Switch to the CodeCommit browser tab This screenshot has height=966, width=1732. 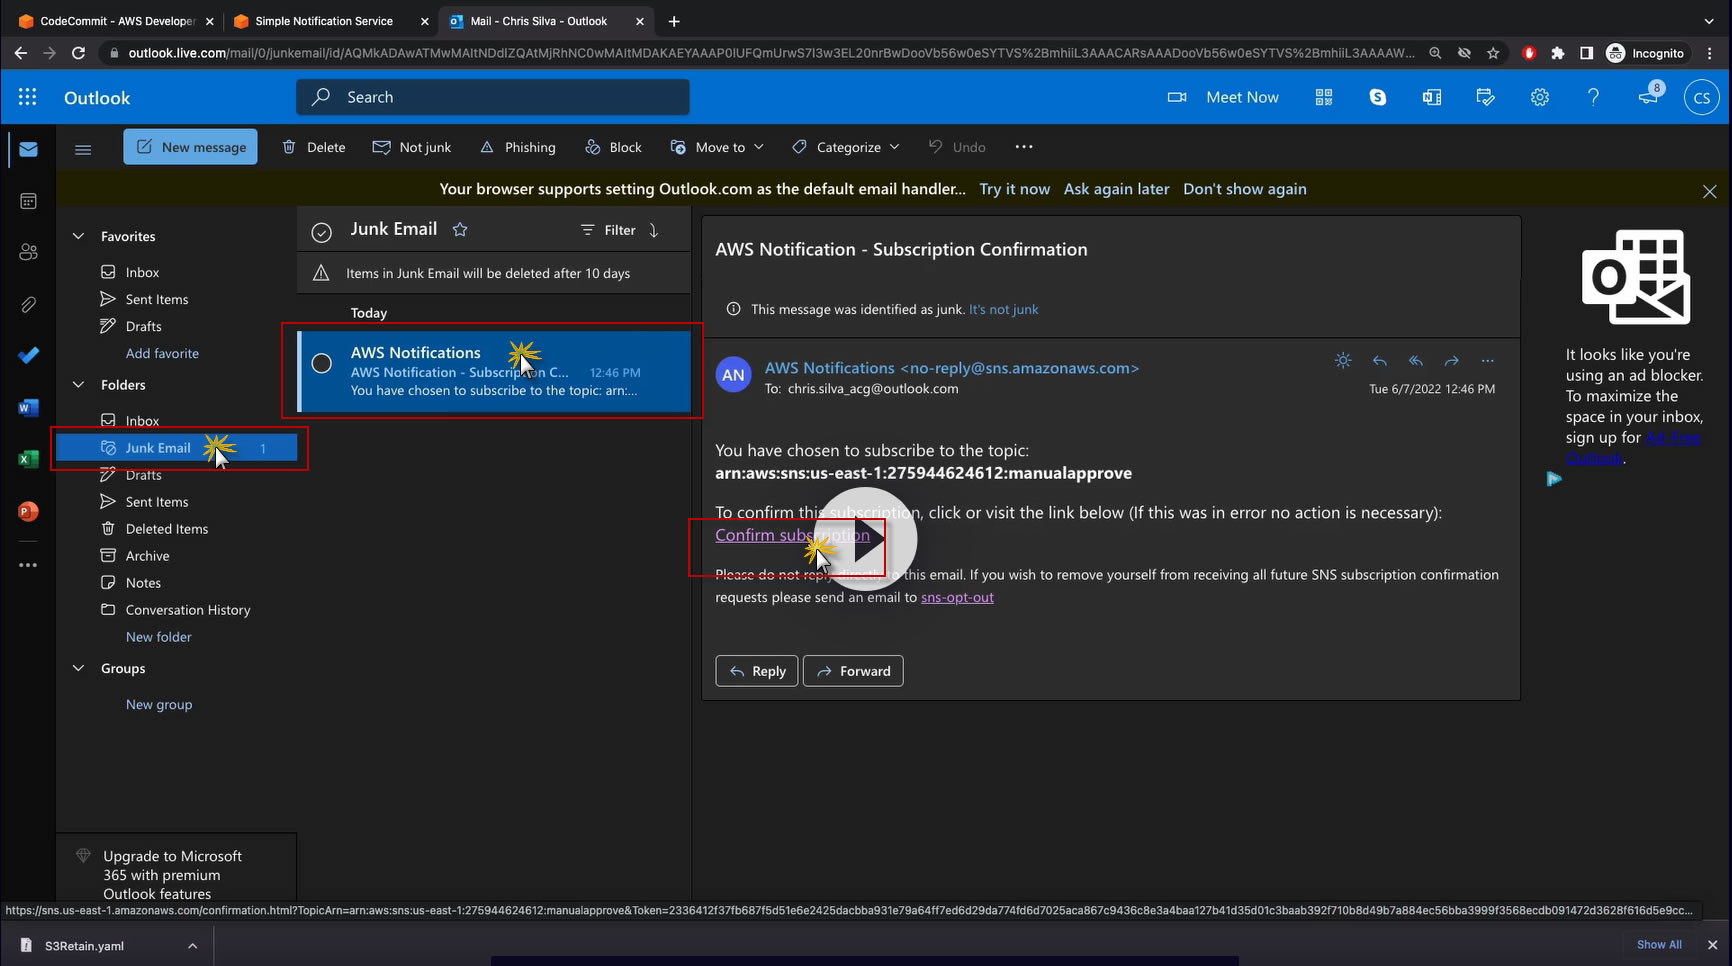click(x=115, y=21)
